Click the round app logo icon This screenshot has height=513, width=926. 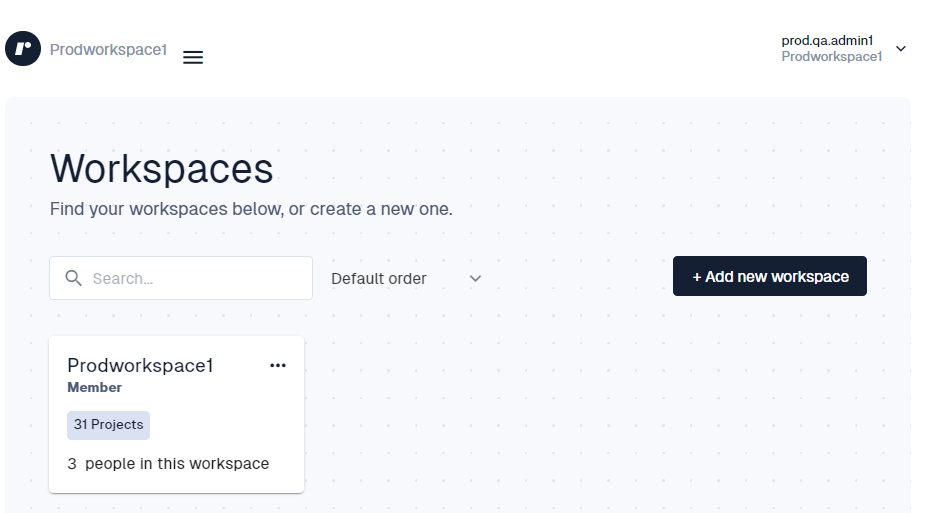tap(23, 48)
